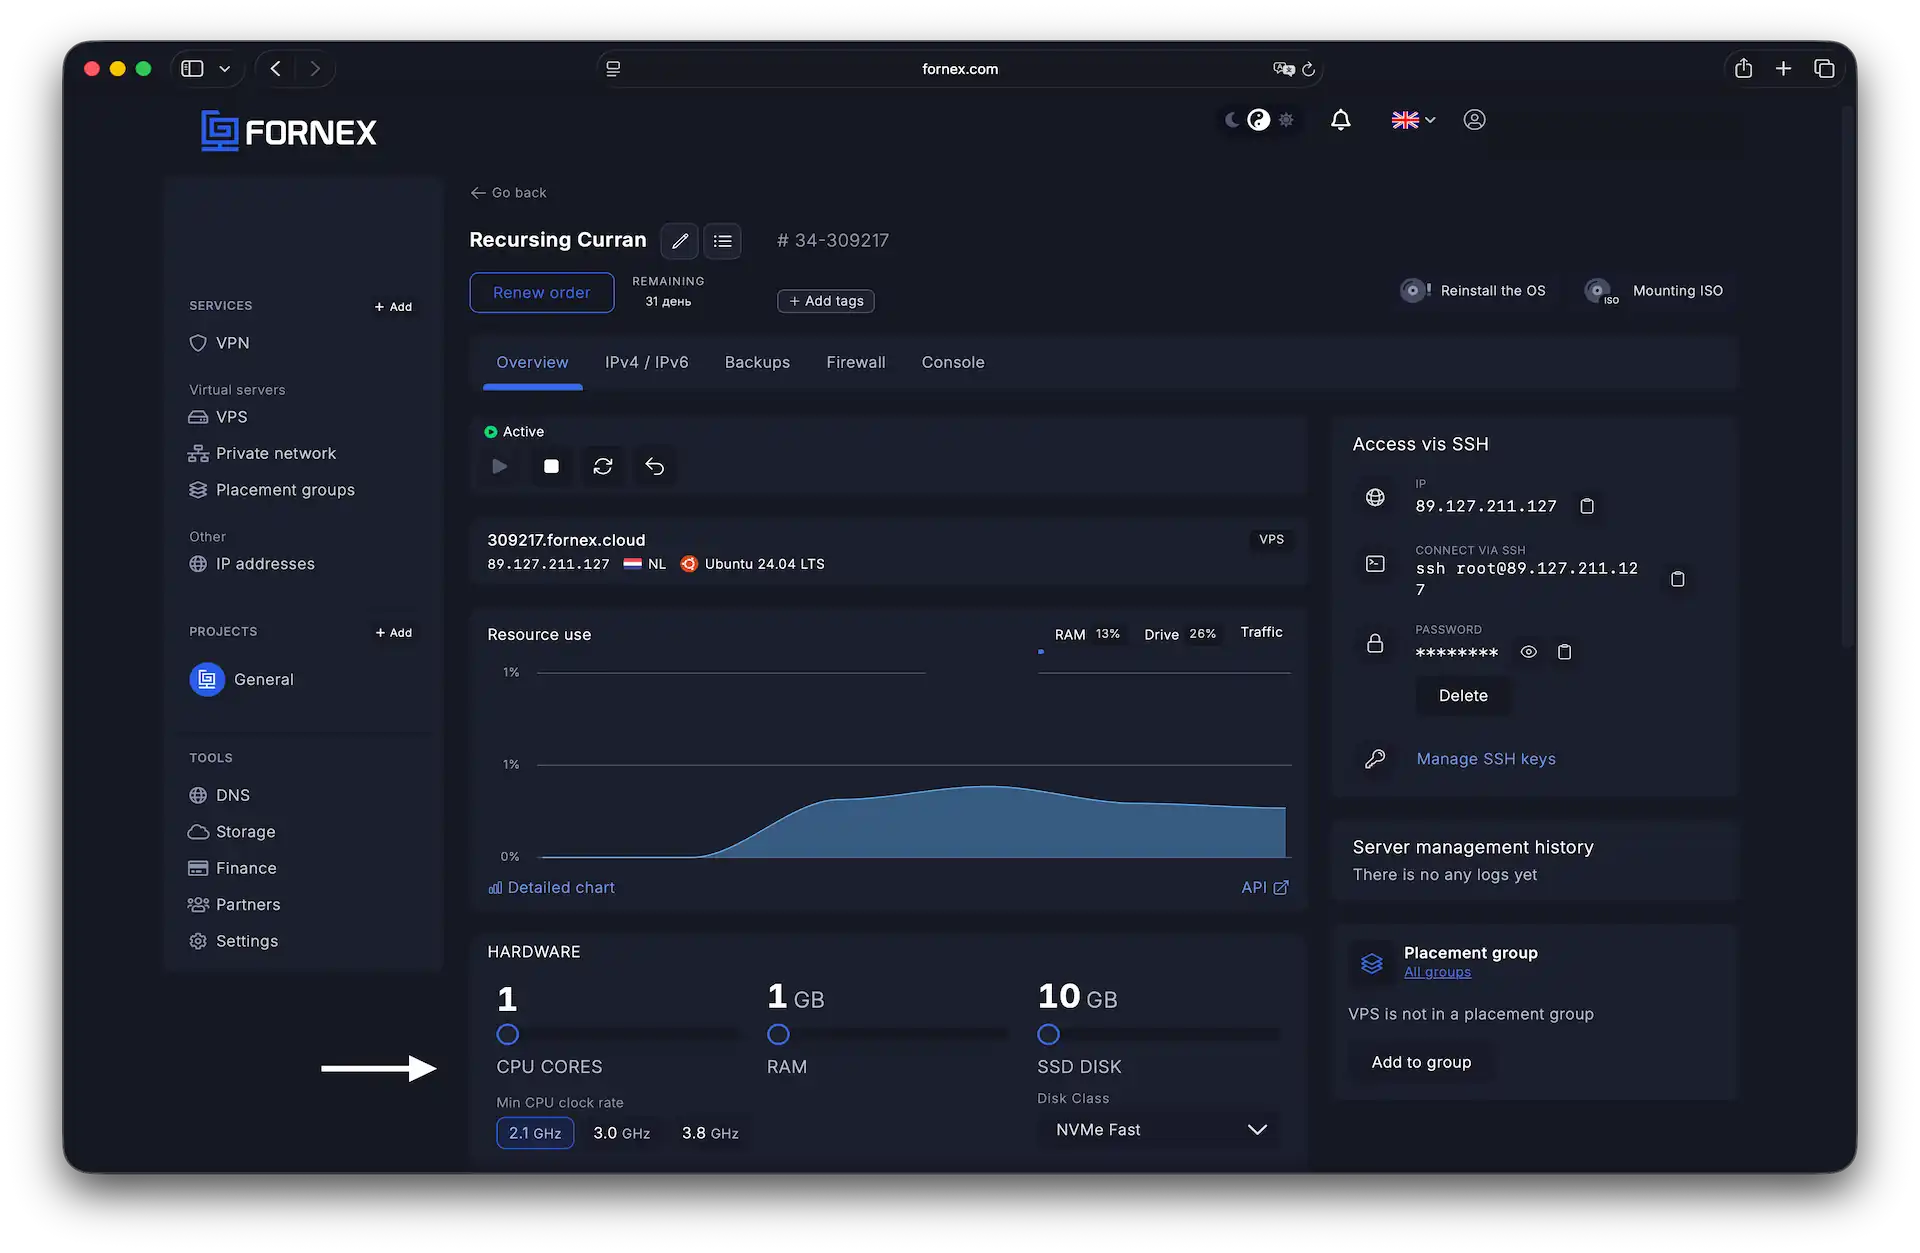Click Mounting ISO
Image resolution: width=1920 pixels, height=1253 pixels.
(1654, 291)
